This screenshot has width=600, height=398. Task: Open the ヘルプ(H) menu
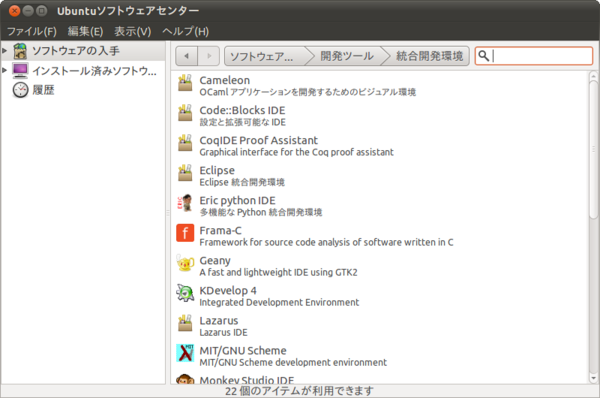pyautogui.click(x=186, y=31)
